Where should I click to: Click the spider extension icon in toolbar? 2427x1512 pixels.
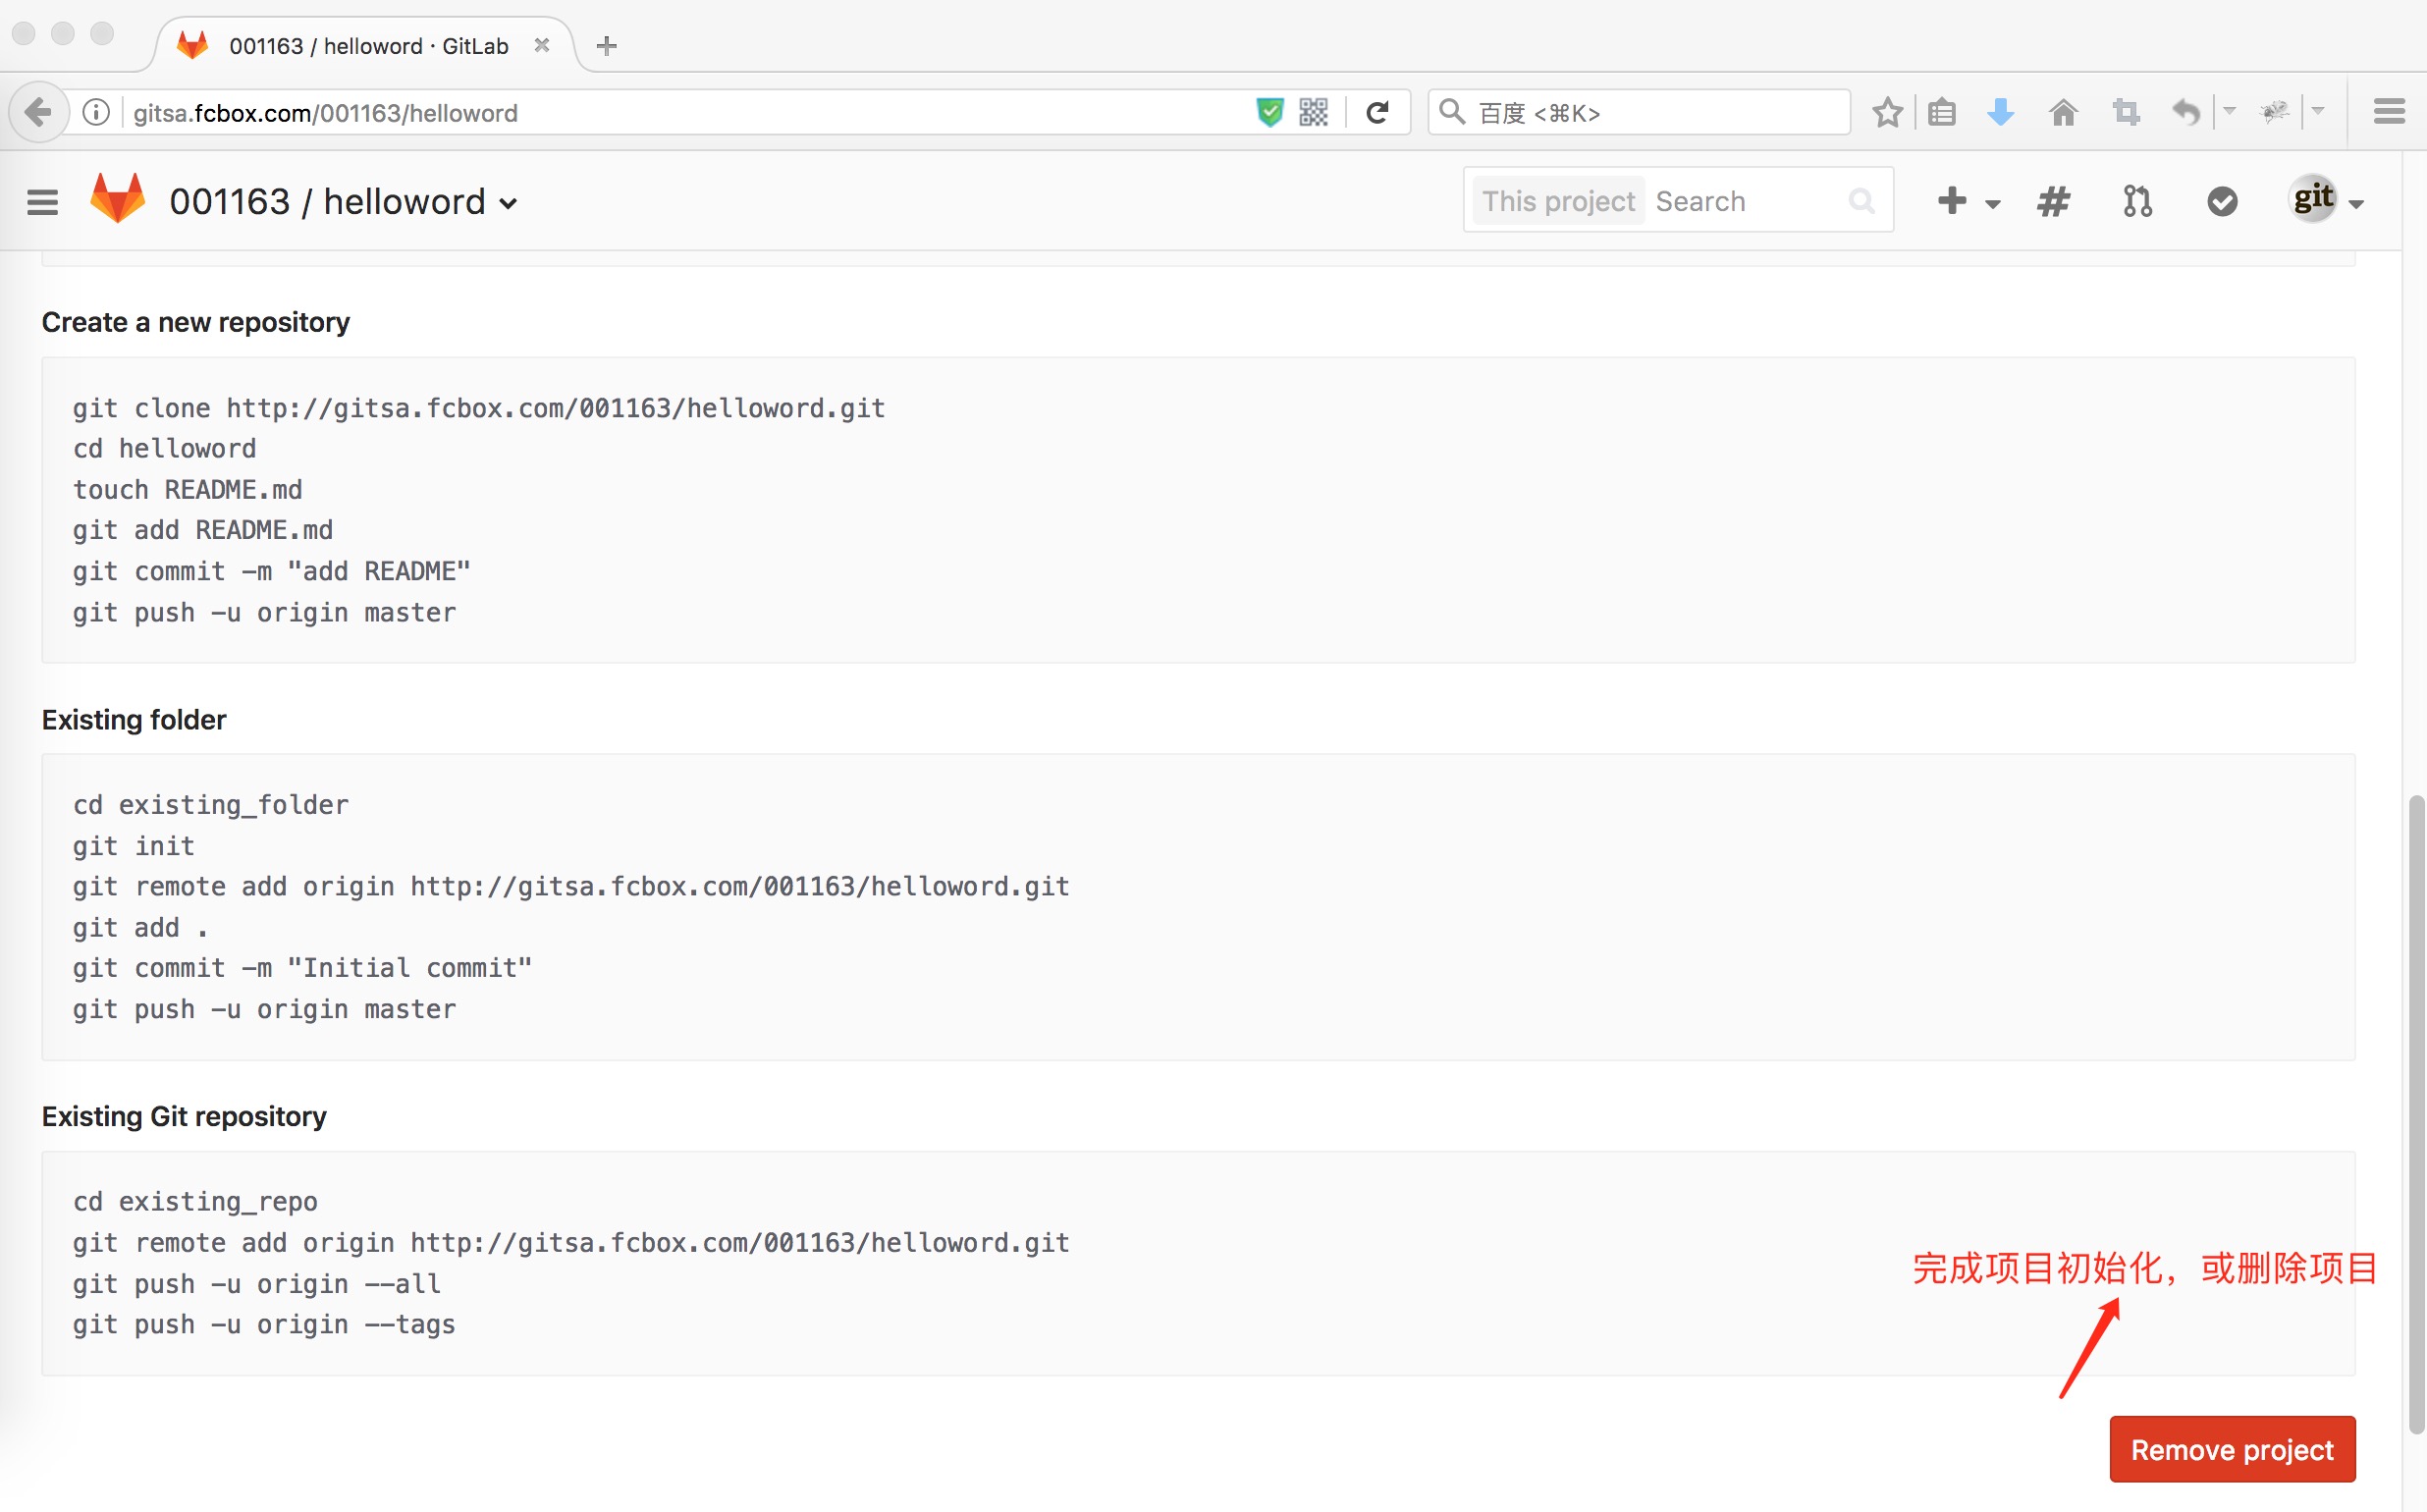2275,112
